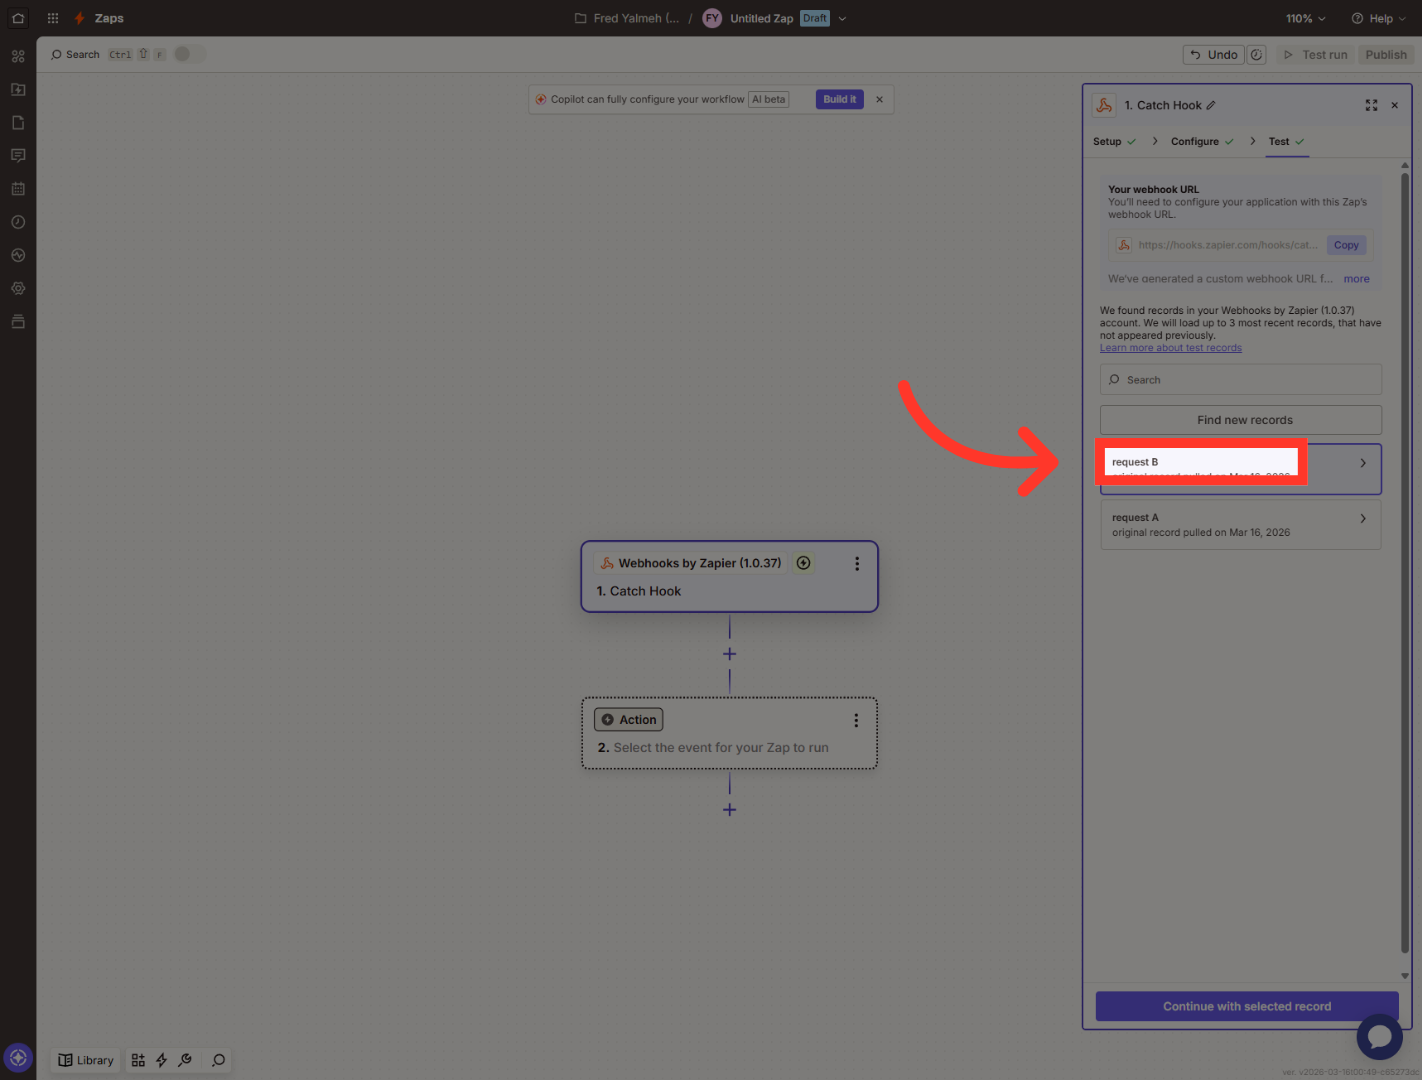Open version history clock beside Undo
The width and height of the screenshot is (1422, 1080).
[1257, 55]
